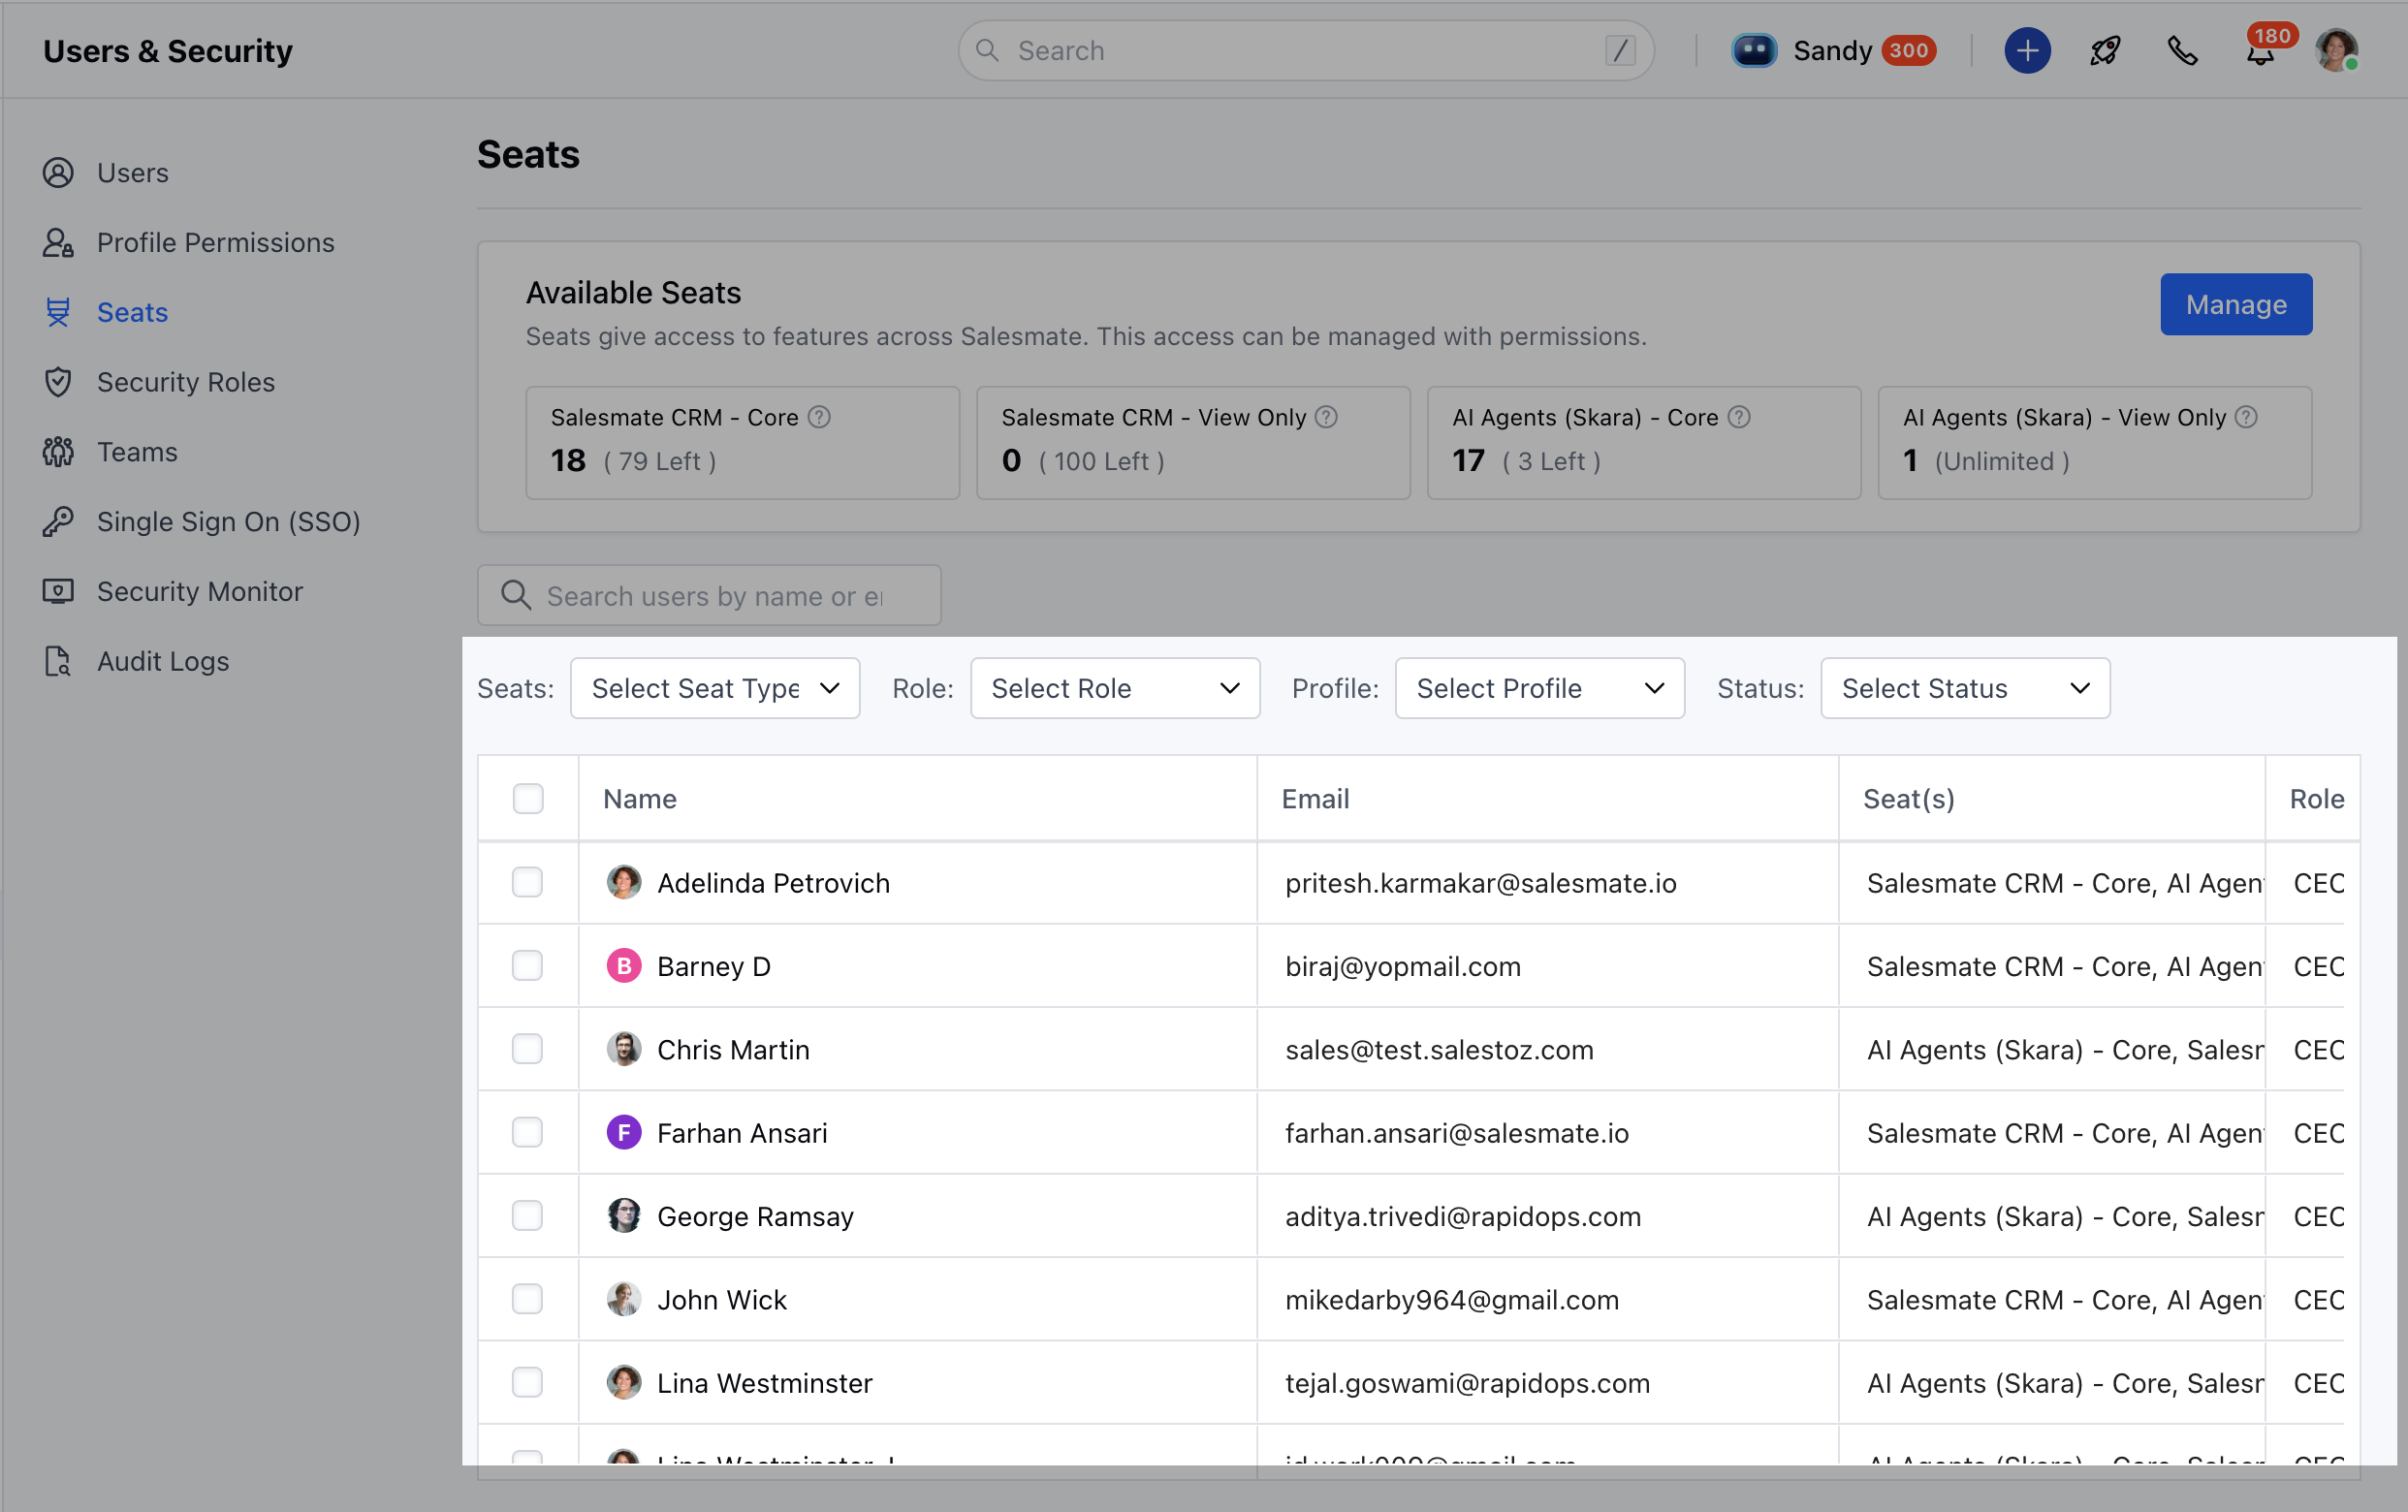The image size is (2408, 1512).
Task: Check the box for Barney D
Action: click(x=527, y=965)
